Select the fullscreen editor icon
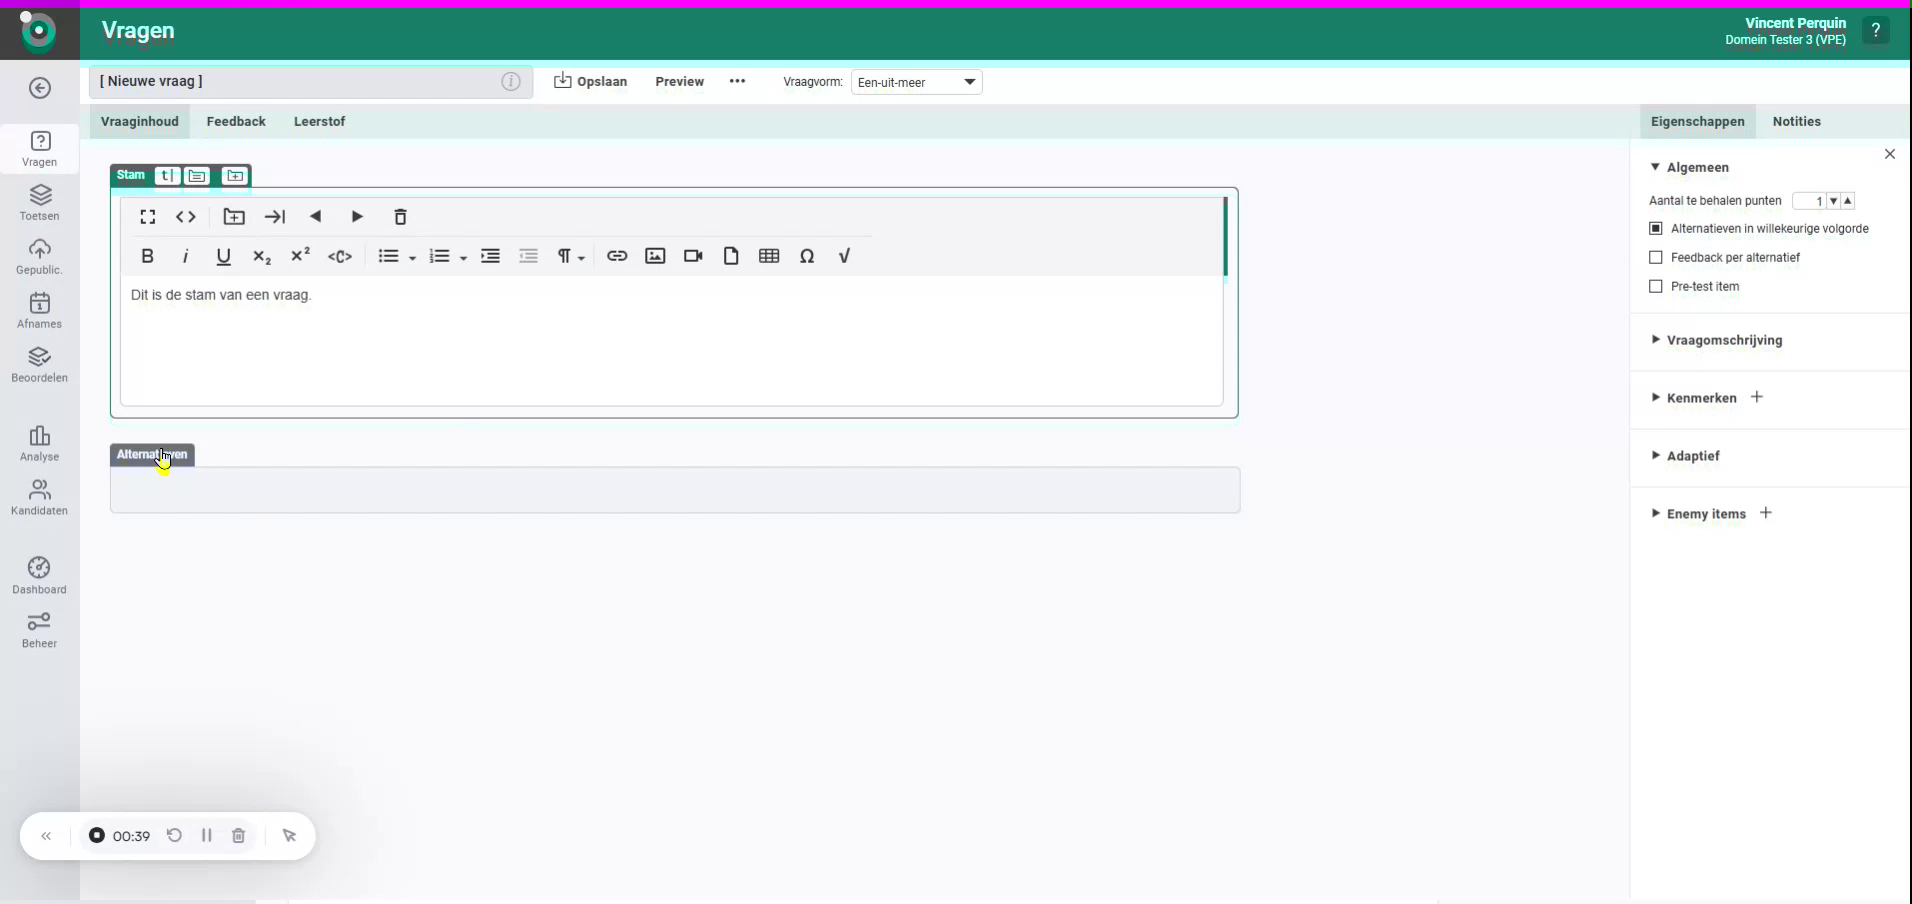 (x=147, y=217)
